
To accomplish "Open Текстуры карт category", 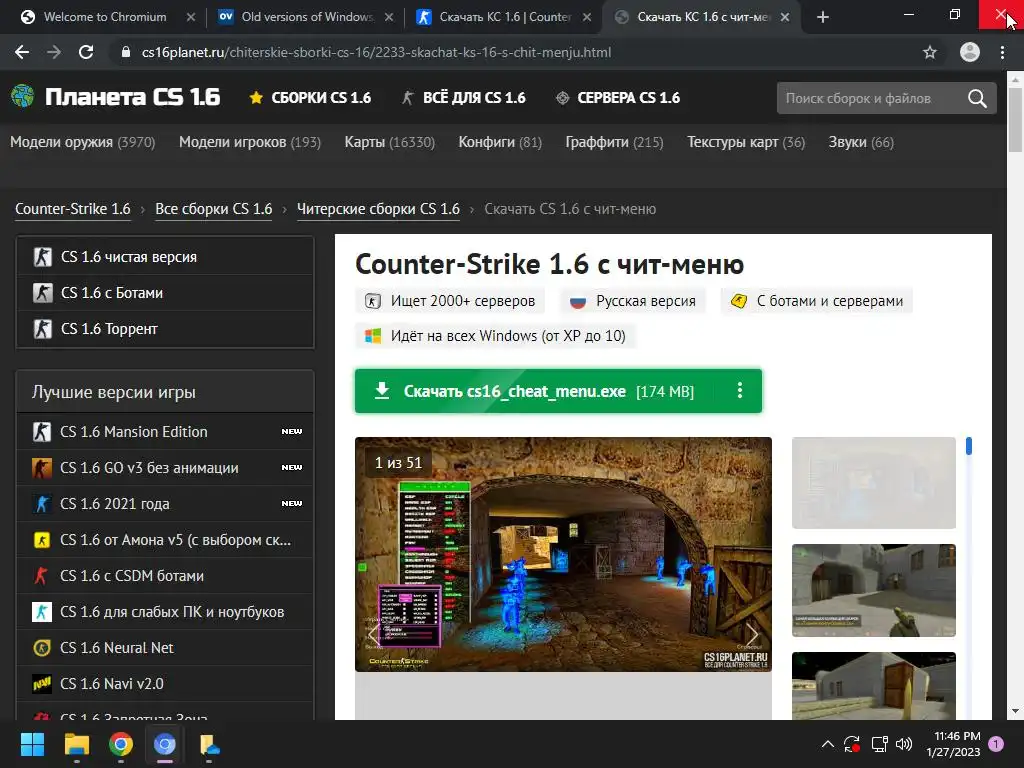I will 746,142.
